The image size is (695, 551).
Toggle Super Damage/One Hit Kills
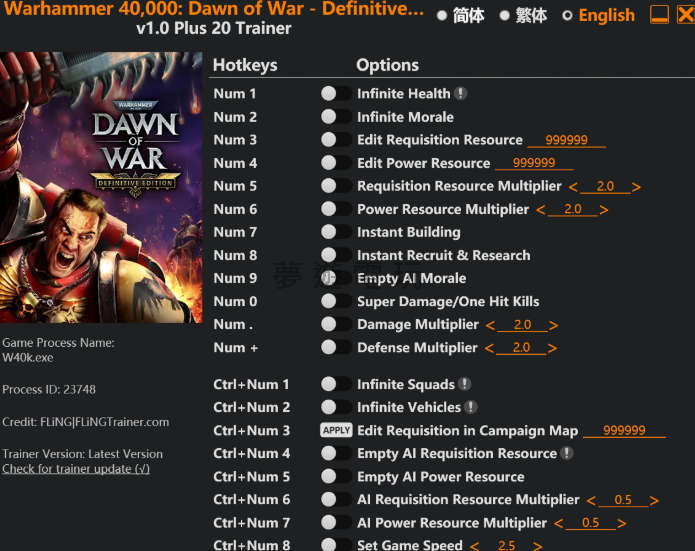tap(336, 301)
